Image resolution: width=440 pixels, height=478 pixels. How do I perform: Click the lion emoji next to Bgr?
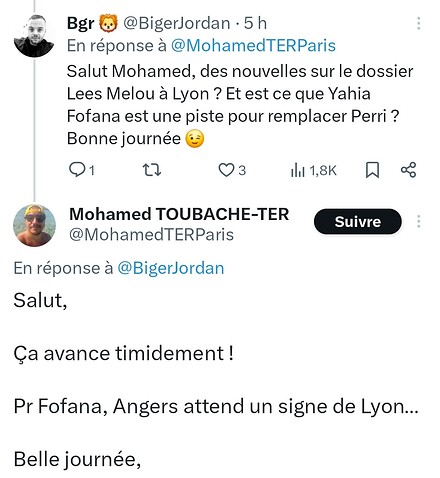click(x=108, y=24)
